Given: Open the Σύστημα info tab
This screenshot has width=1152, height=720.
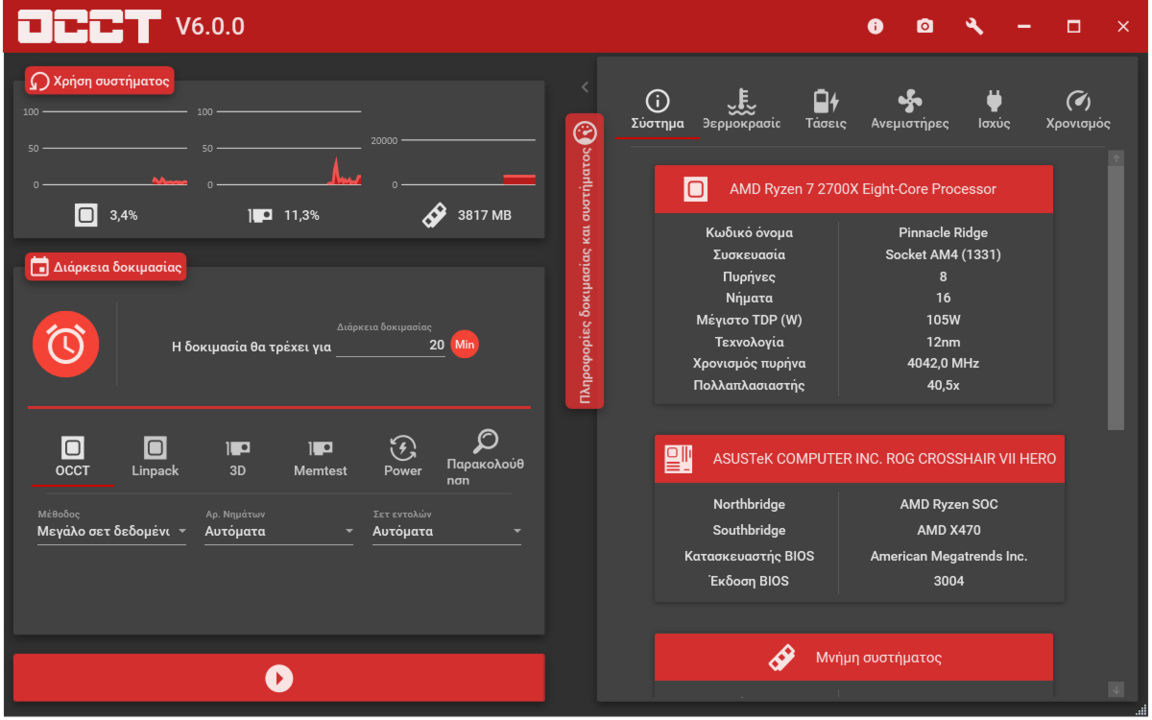Looking at the screenshot, I should (x=658, y=112).
